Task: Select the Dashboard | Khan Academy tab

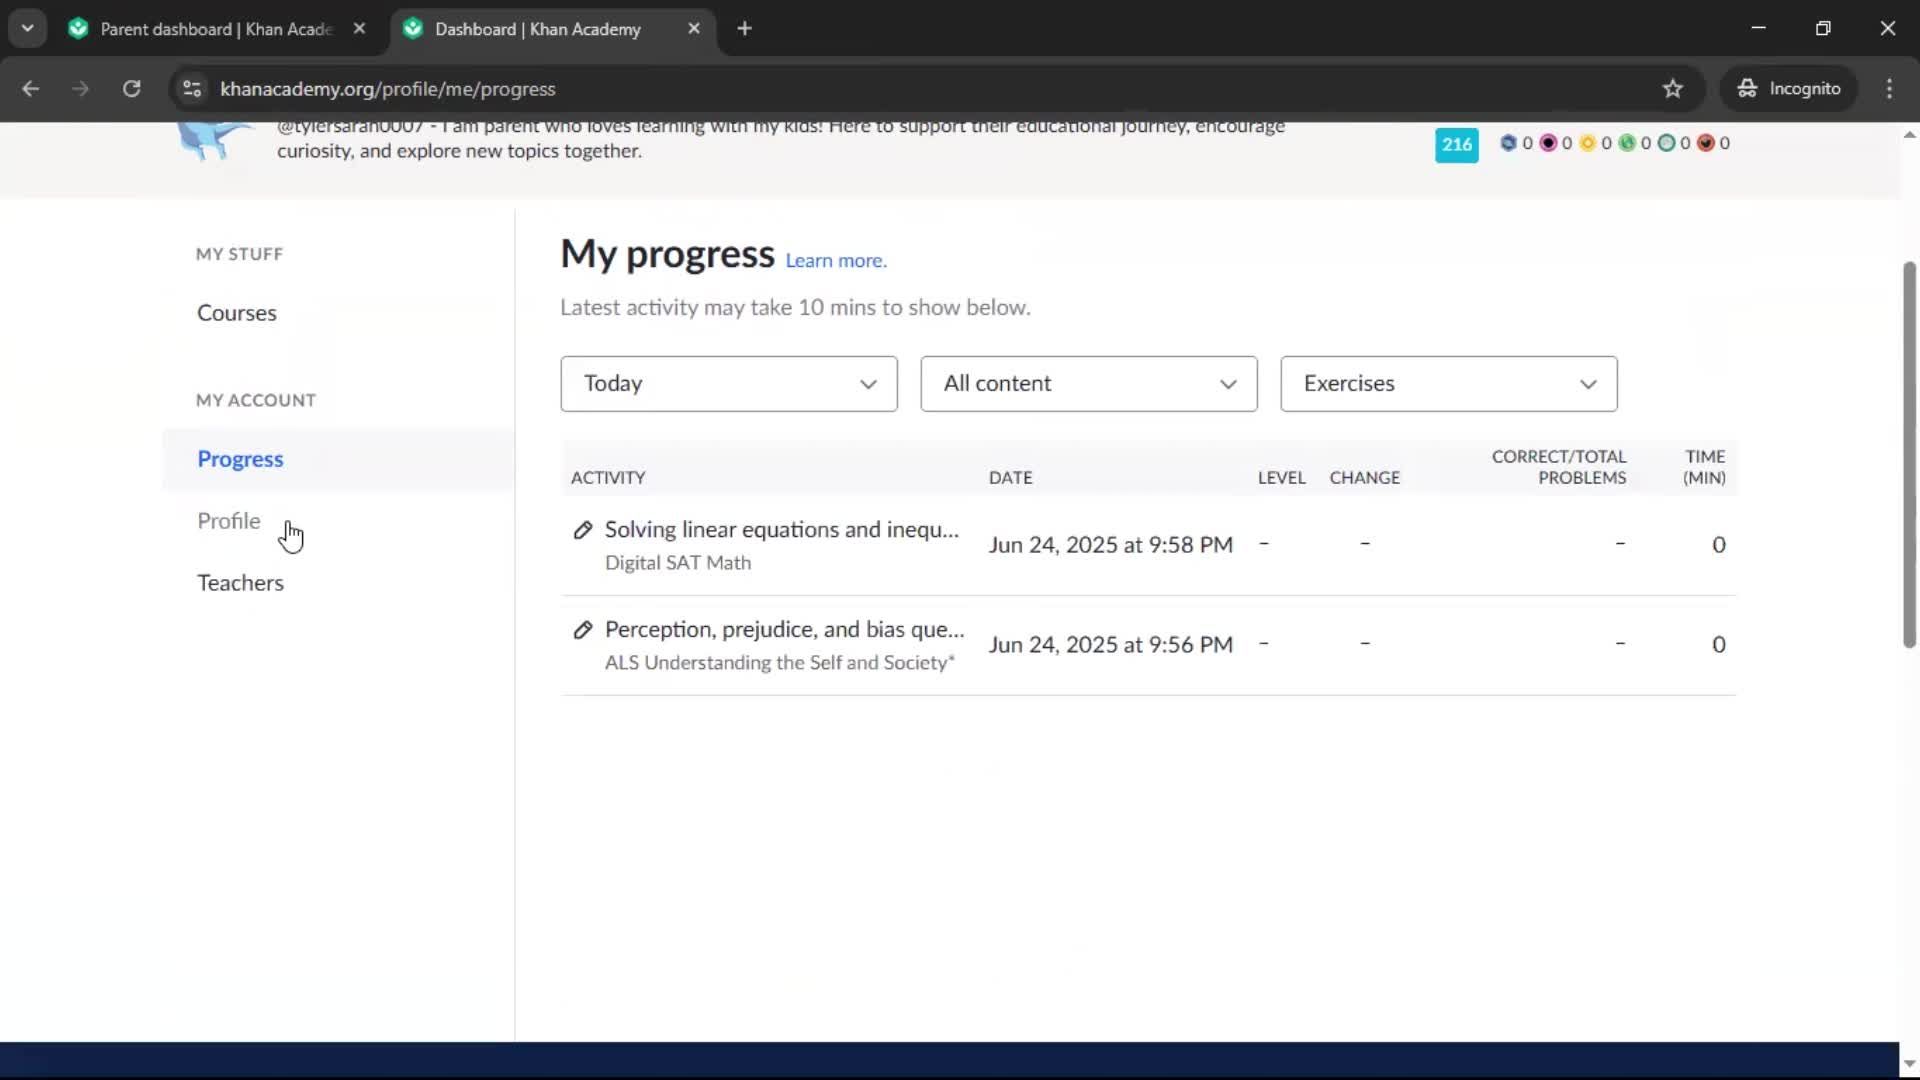Action: pyautogui.click(x=540, y=29)
